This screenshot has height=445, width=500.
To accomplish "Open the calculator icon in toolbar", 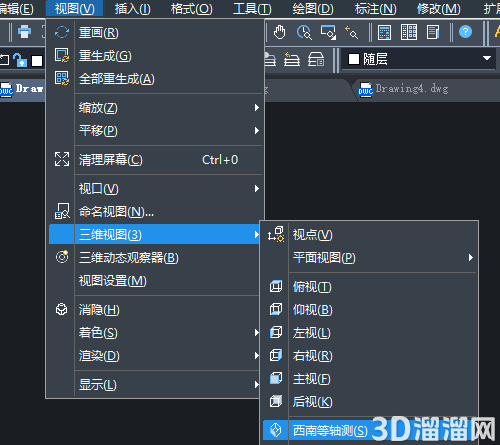I will (384, 32).
